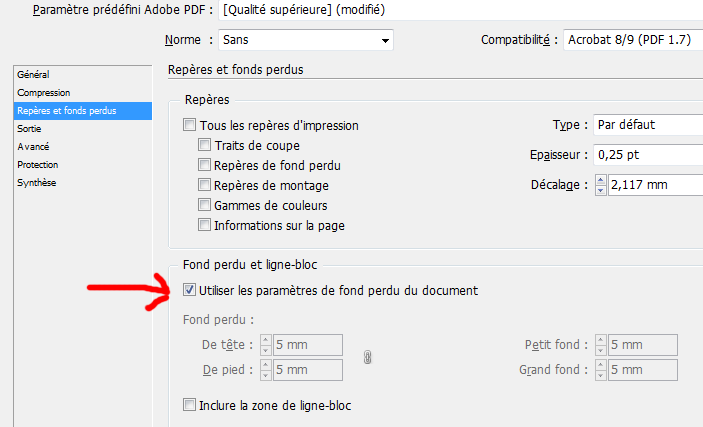Image resolution: width=703 pixels, height=427 pixels.
Task: Increase Décalage value with up stepper arrow
Action: click(x=601, y=180)
